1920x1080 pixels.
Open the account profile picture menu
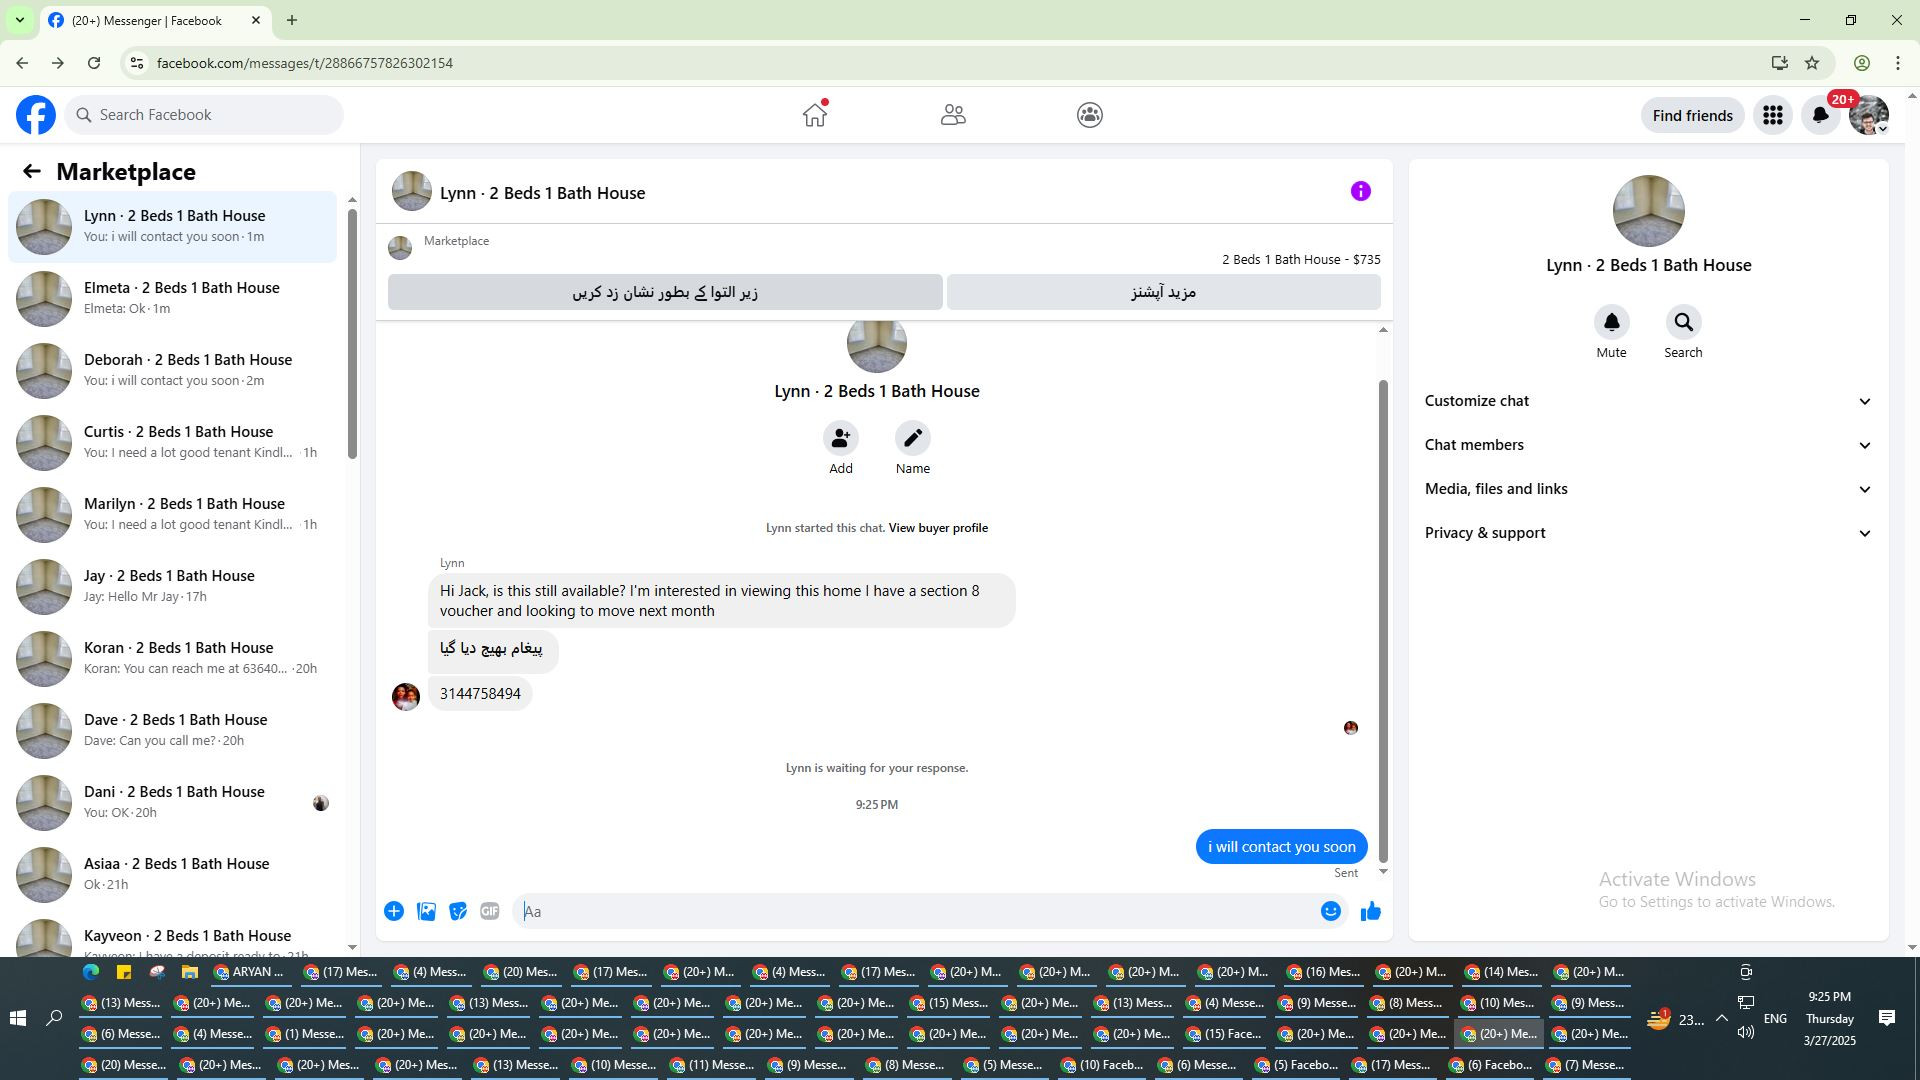click(1869, 116)
